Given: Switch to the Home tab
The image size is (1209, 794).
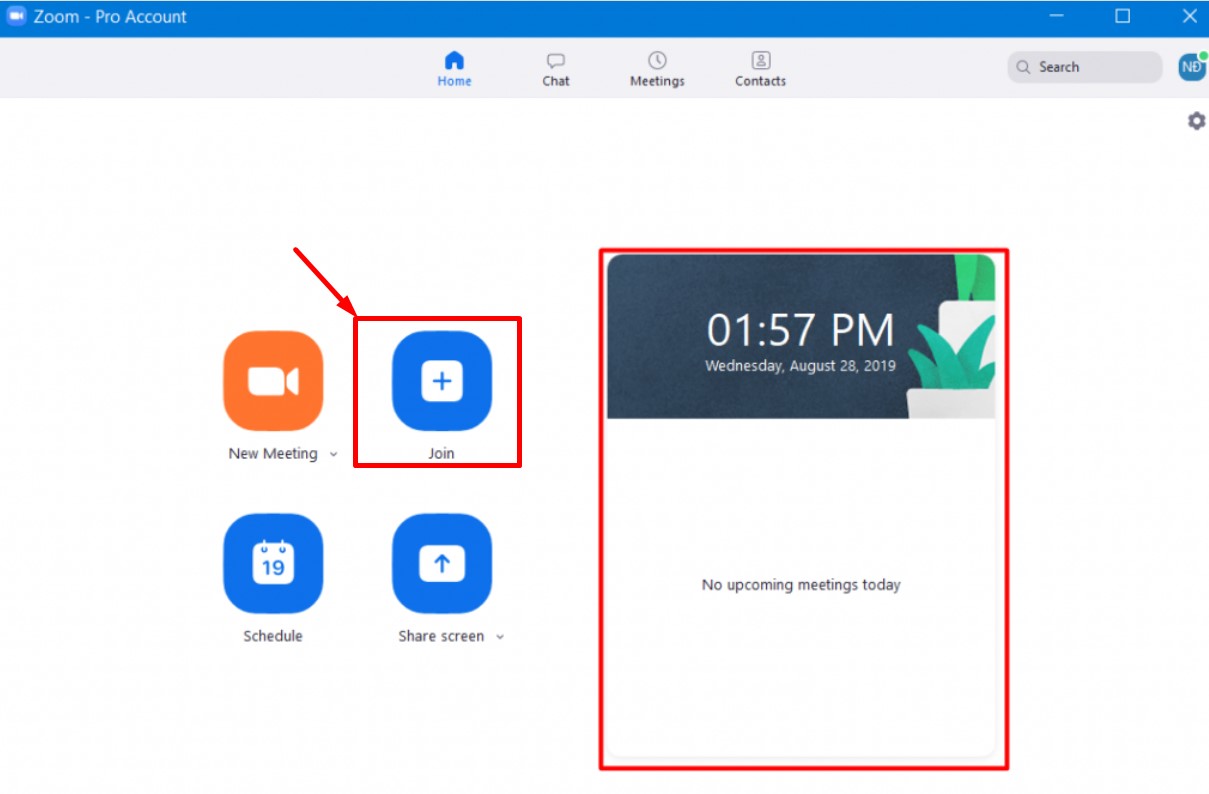Looking at the screenshot, I should 454,69.
